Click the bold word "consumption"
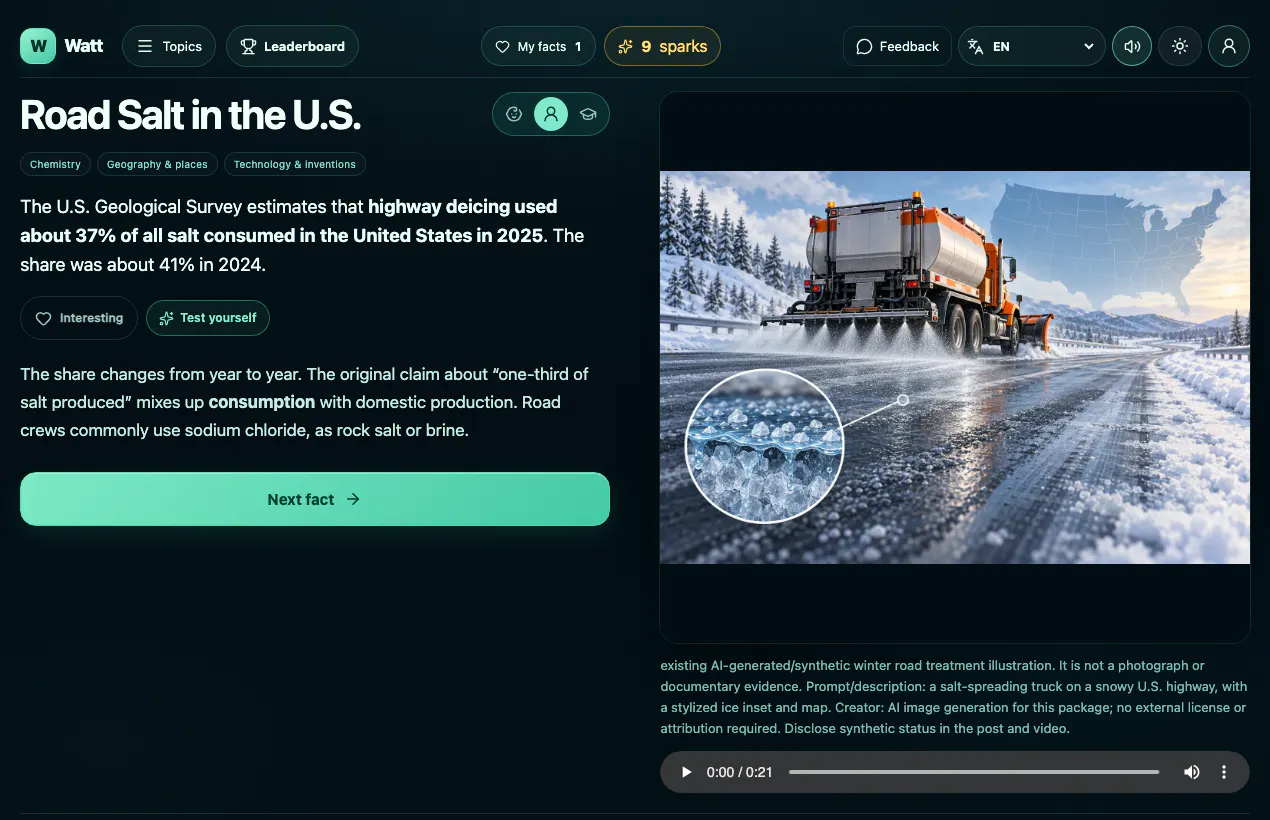 pyautogui.click(x=262, y=402)
